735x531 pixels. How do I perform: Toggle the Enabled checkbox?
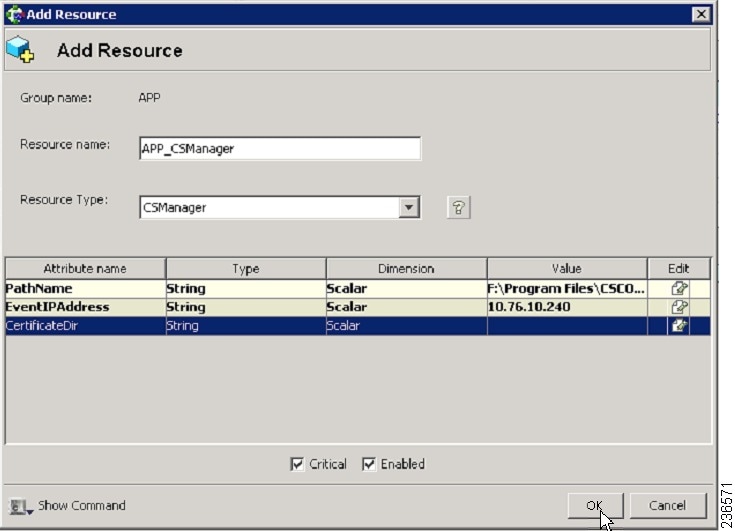click(x=369, y=464)
